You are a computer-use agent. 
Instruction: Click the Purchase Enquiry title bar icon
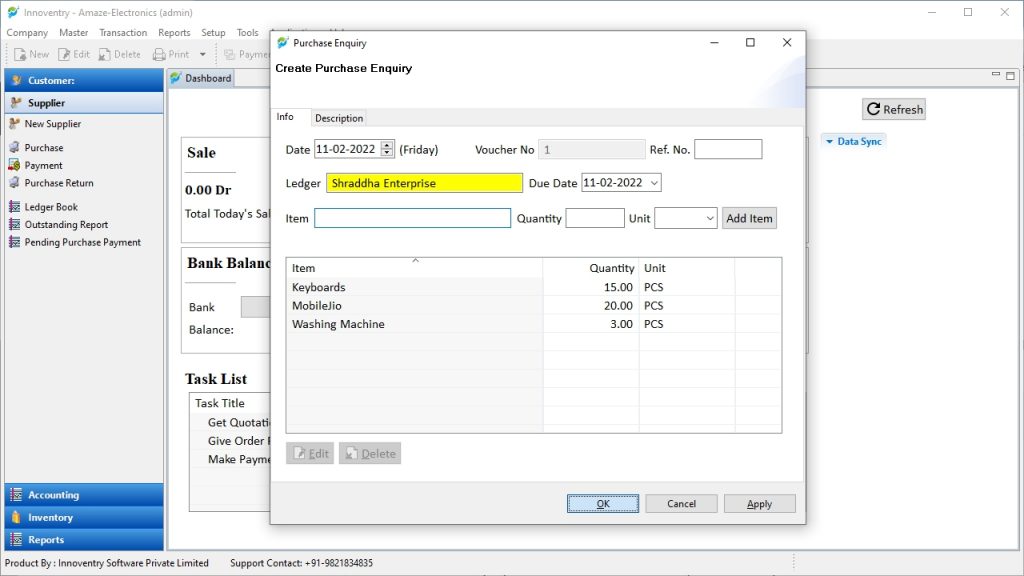282,42
